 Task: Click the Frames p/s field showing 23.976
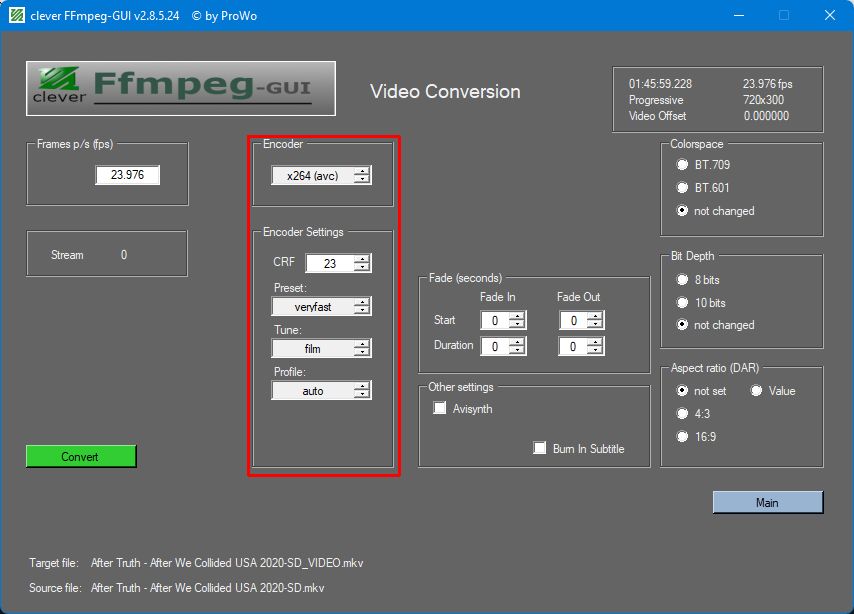(127, 175)
